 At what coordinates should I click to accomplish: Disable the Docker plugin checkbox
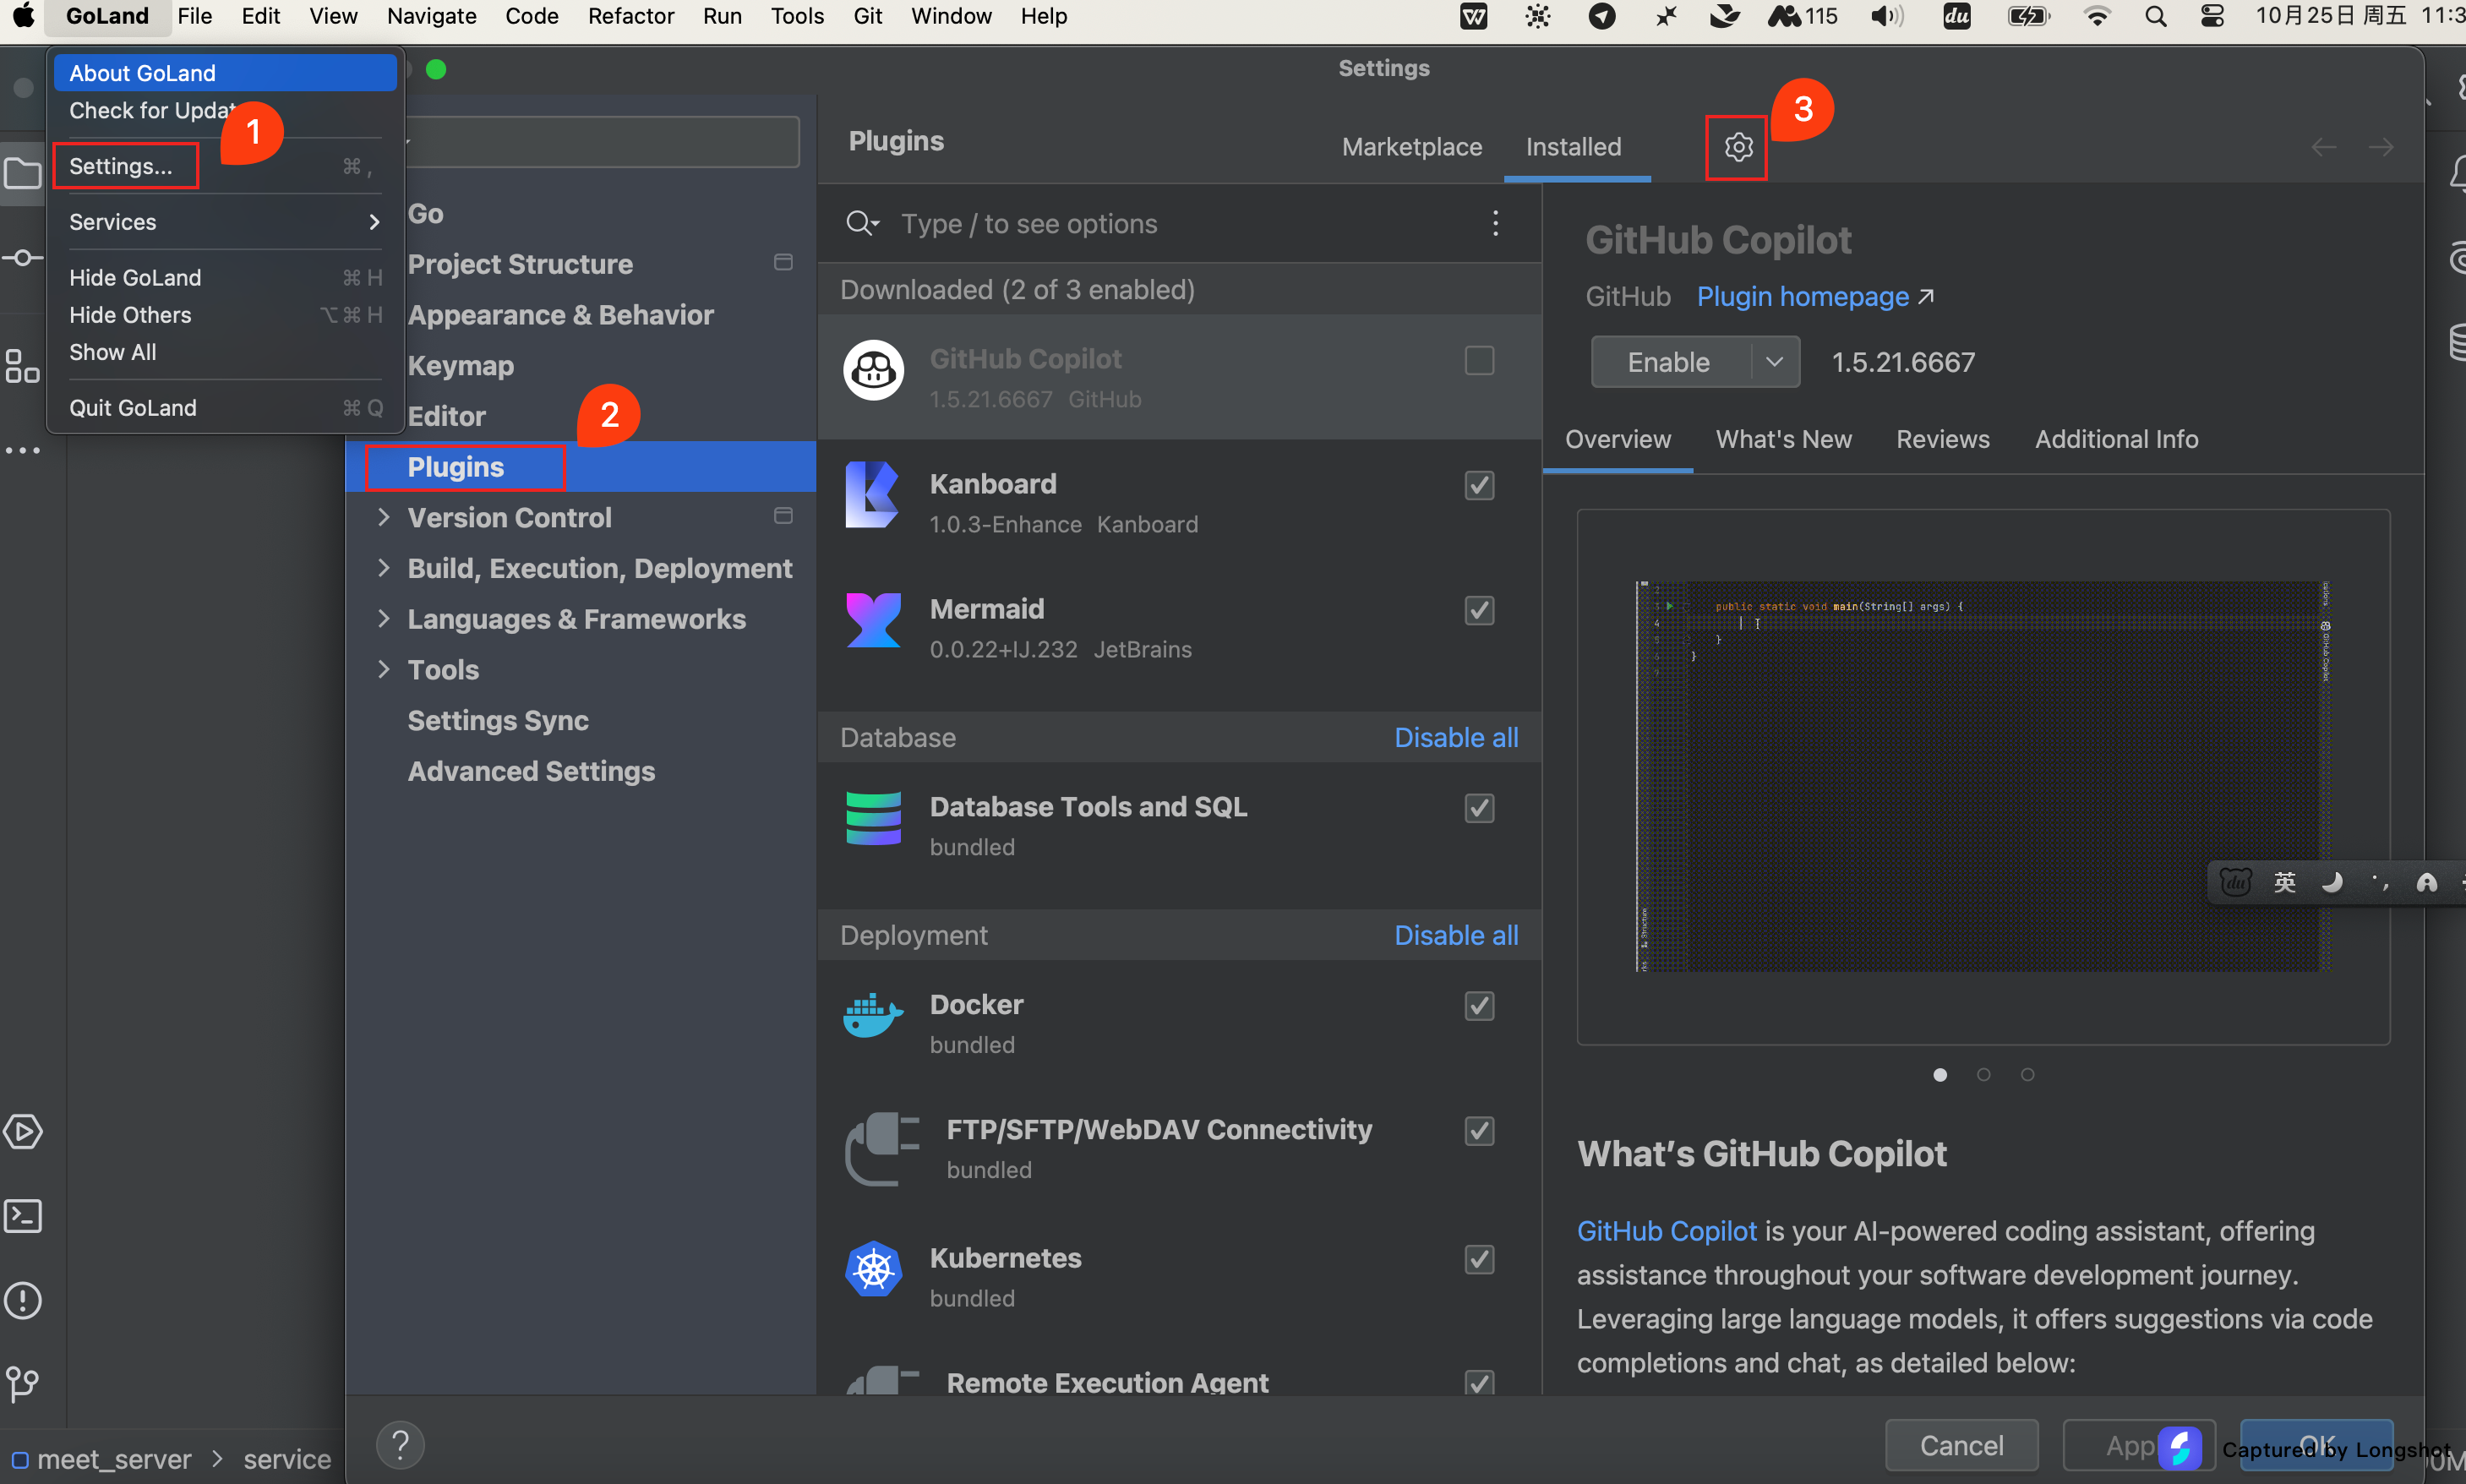1479,1005
